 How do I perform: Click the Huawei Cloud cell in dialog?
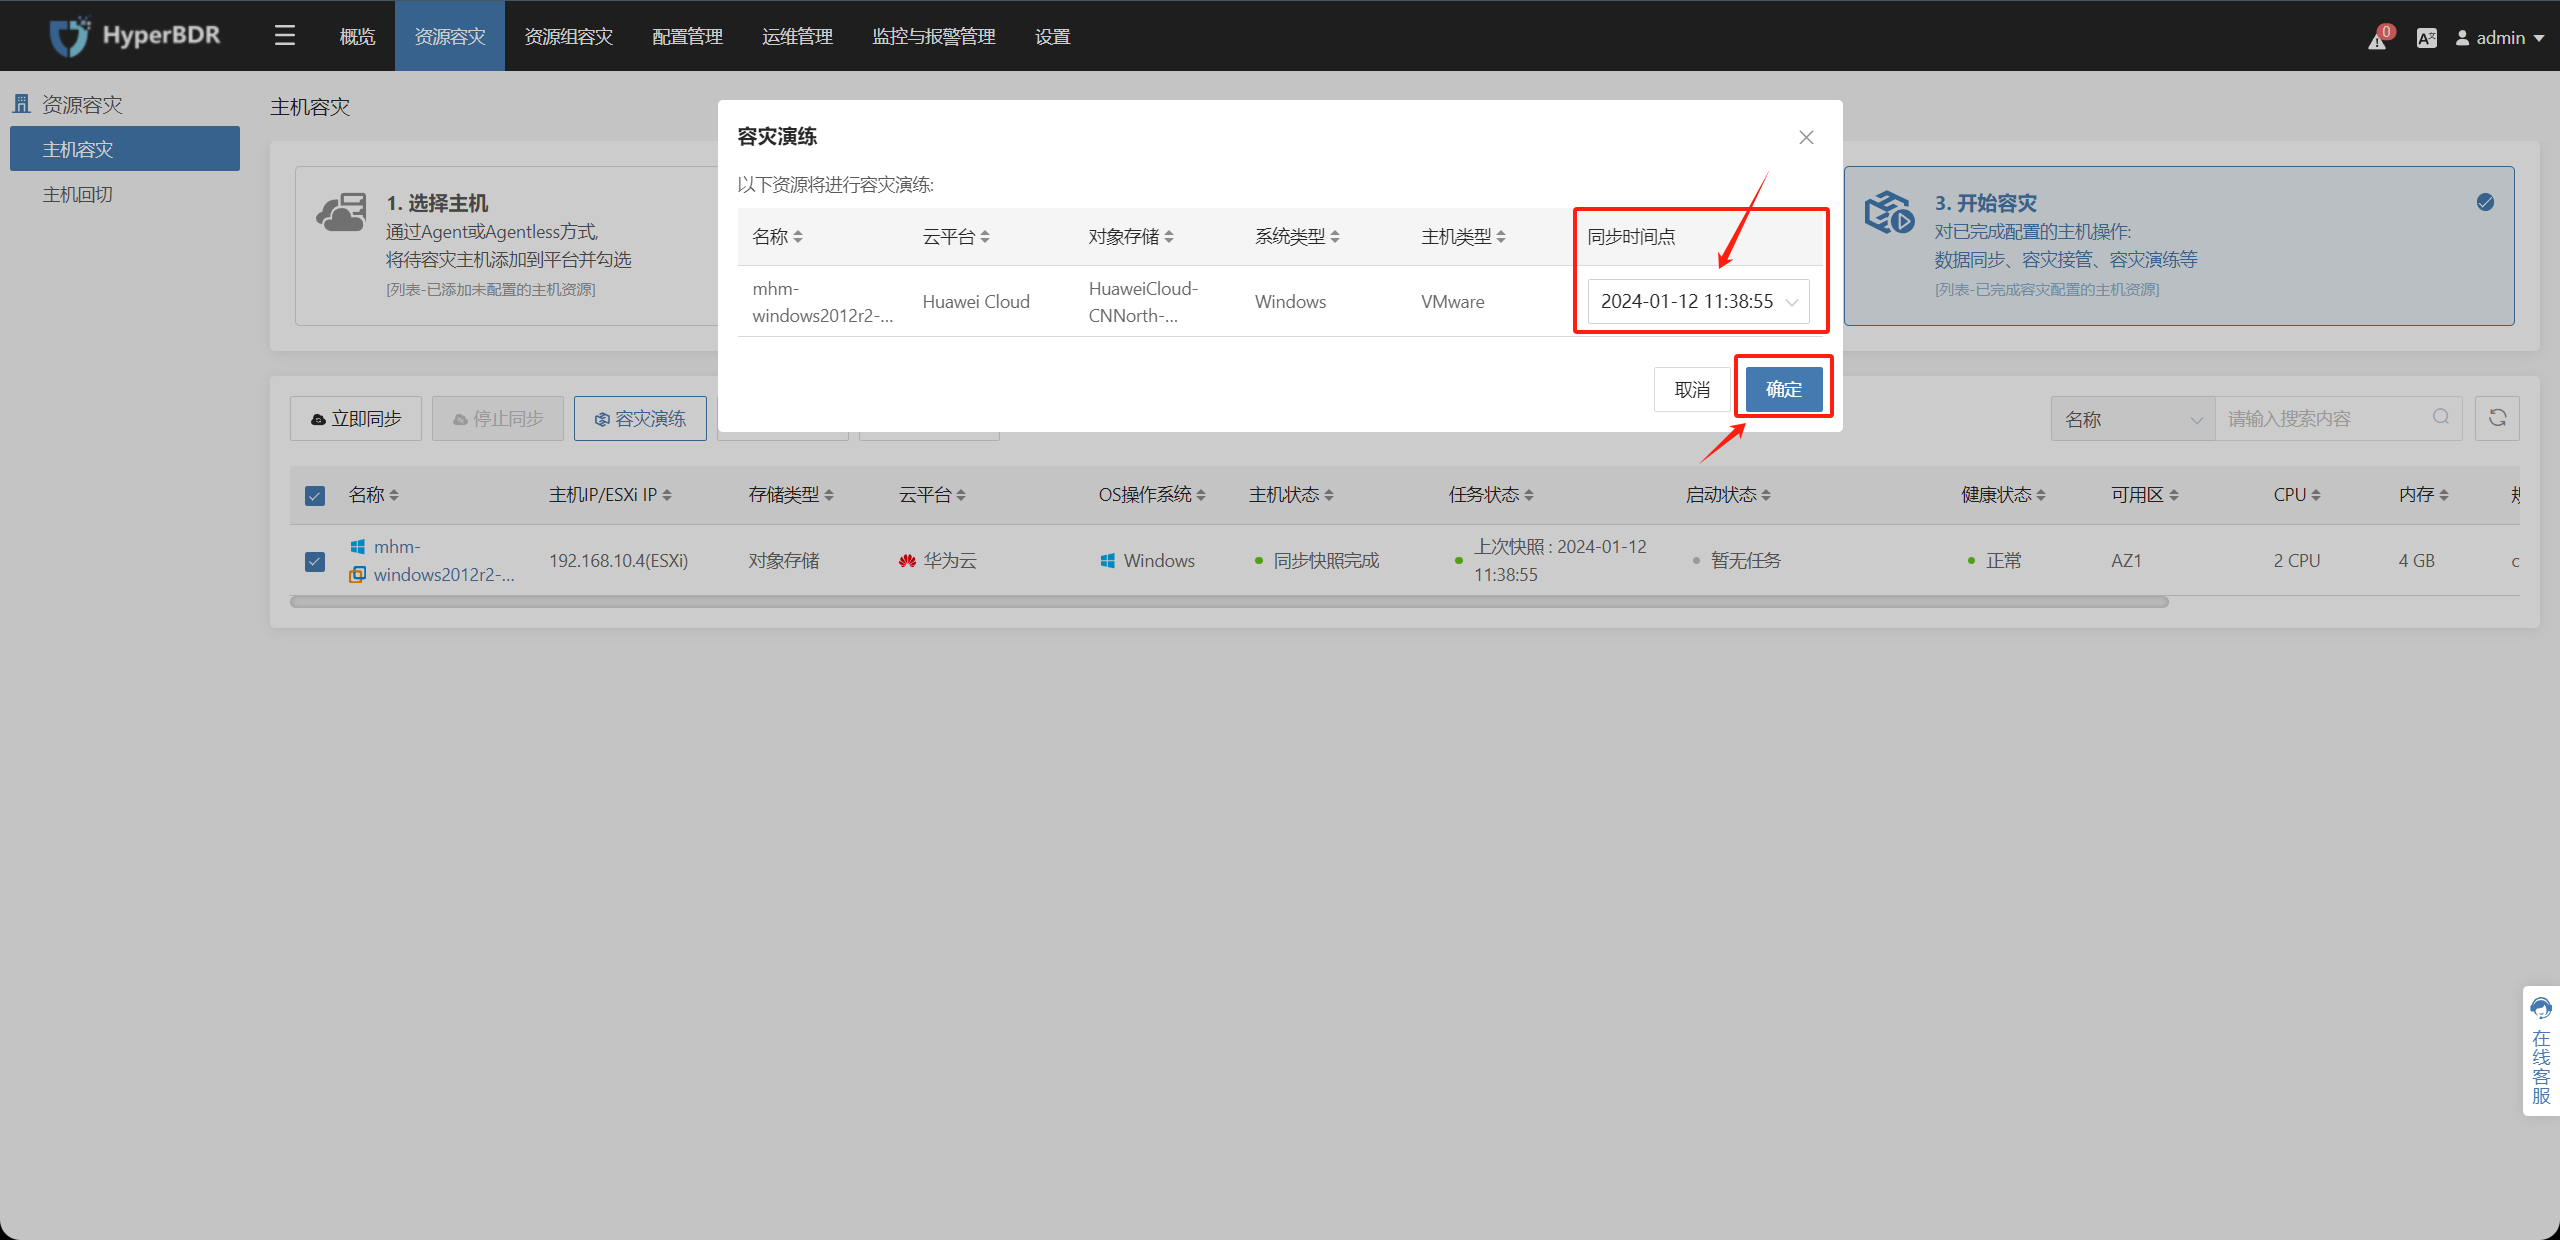pyautogui.click(x=976, y=302)
